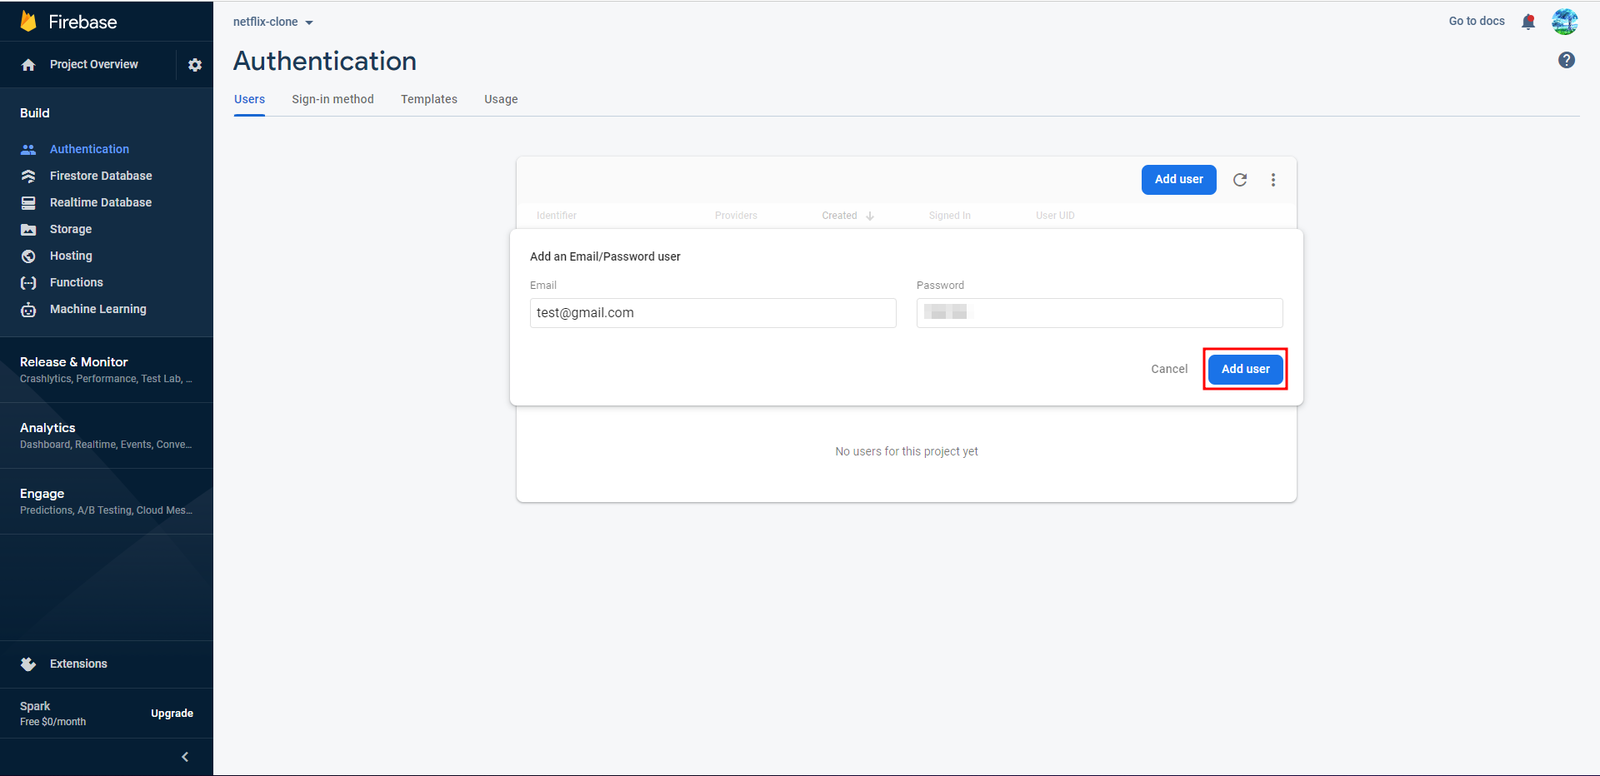The width and height of the screenshot is (1600, 776).
Task: Click the Providers column header
Action: pyautogui.click(x=736, y=216)
